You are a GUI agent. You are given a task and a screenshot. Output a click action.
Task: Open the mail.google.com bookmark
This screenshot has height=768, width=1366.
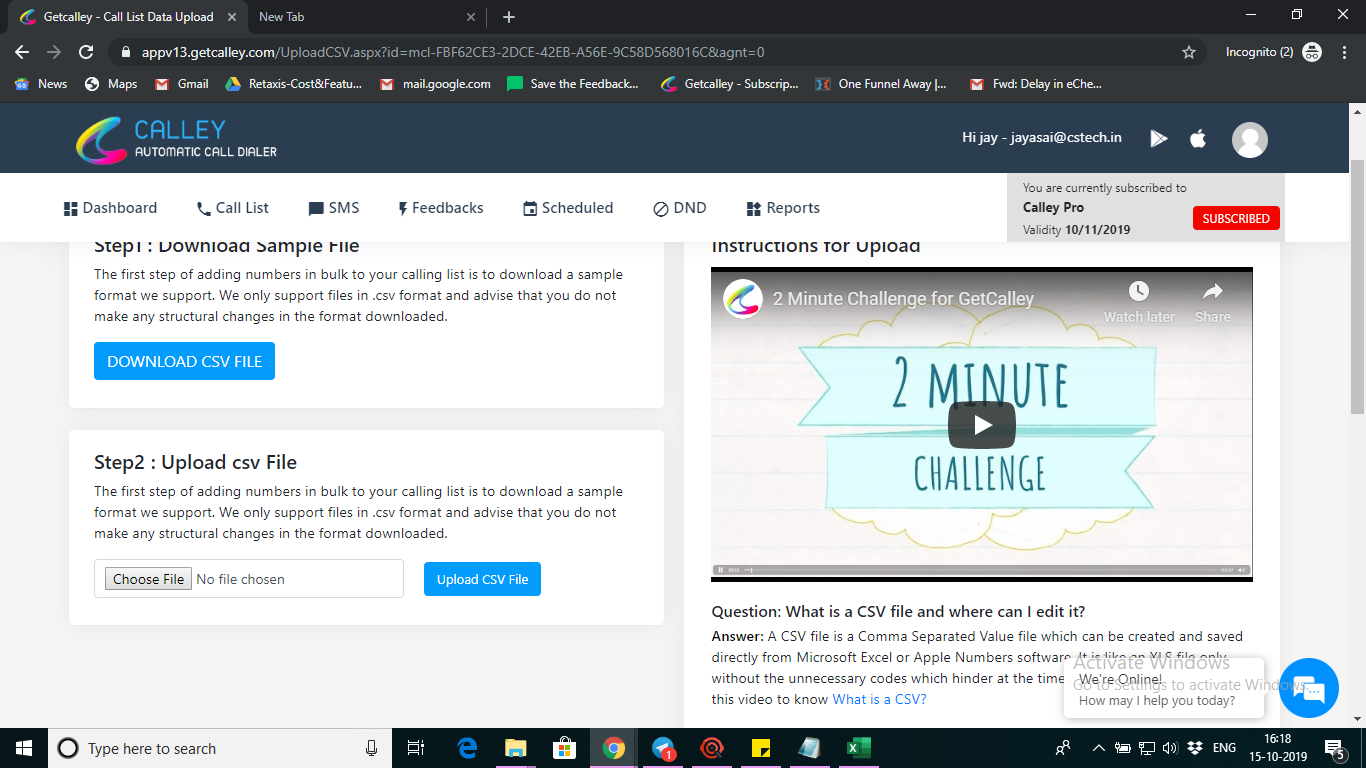click(x=435, y=84)
